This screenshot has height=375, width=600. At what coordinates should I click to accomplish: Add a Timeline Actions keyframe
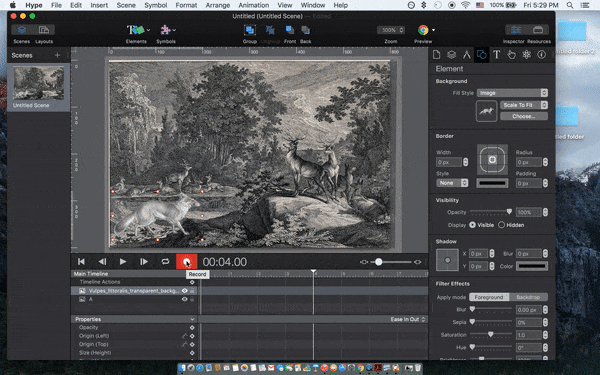pyautogui.click(x=192, y=282)
